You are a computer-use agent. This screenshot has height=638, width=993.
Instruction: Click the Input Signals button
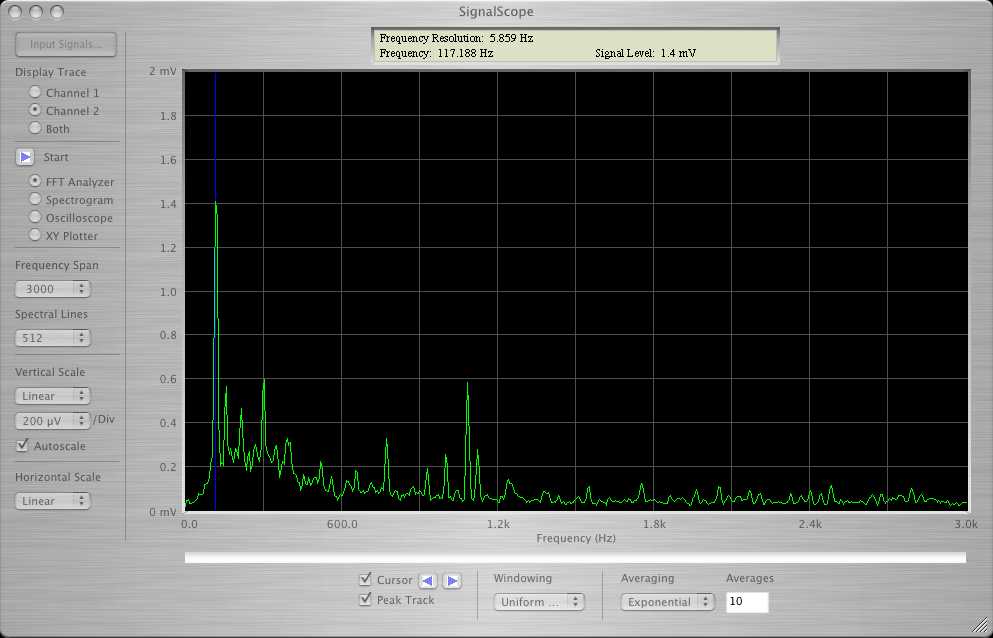tap(66, 45)
